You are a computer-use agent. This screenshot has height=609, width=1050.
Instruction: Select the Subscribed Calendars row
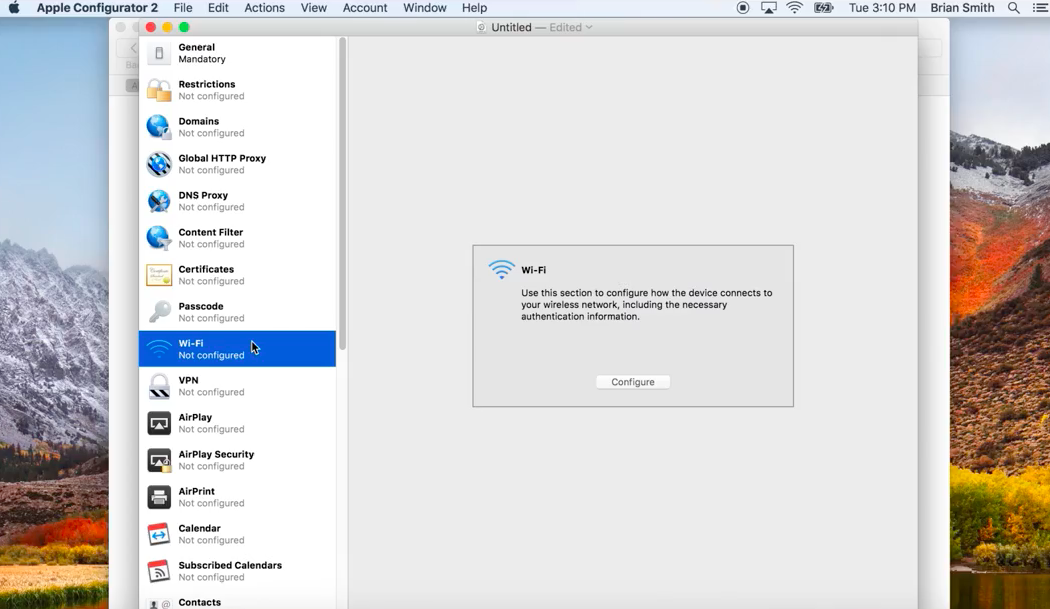(237, 571)
